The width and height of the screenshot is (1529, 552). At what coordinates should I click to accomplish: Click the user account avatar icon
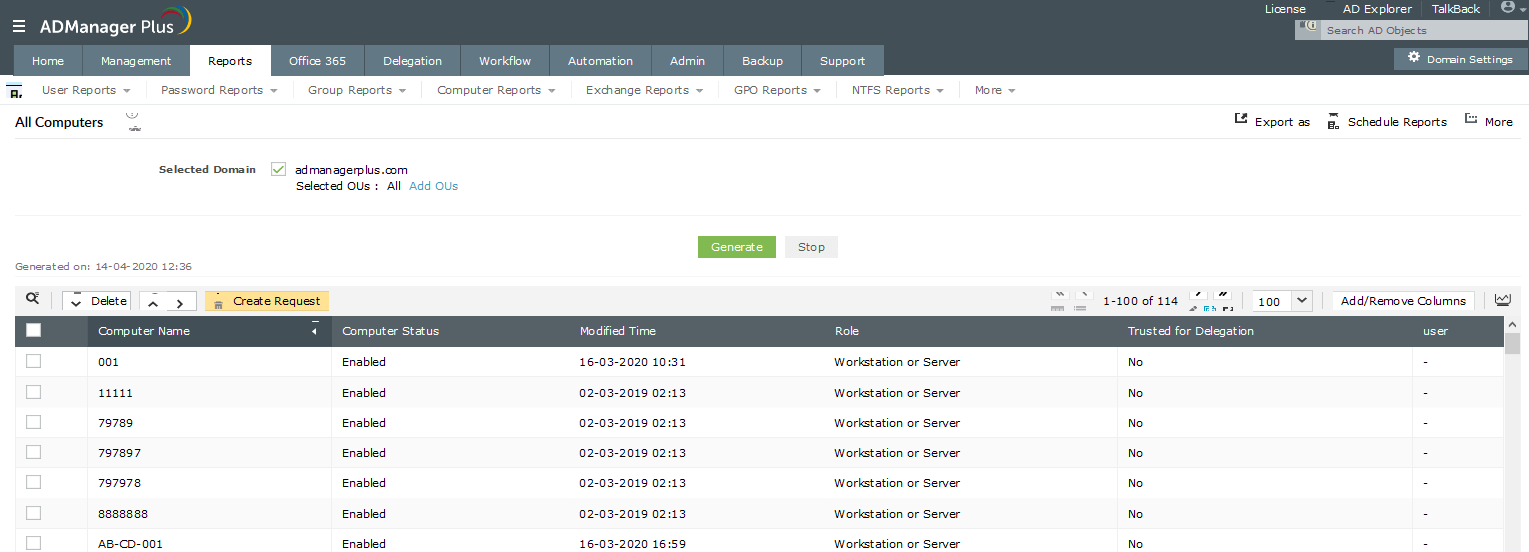(1508, 7)
